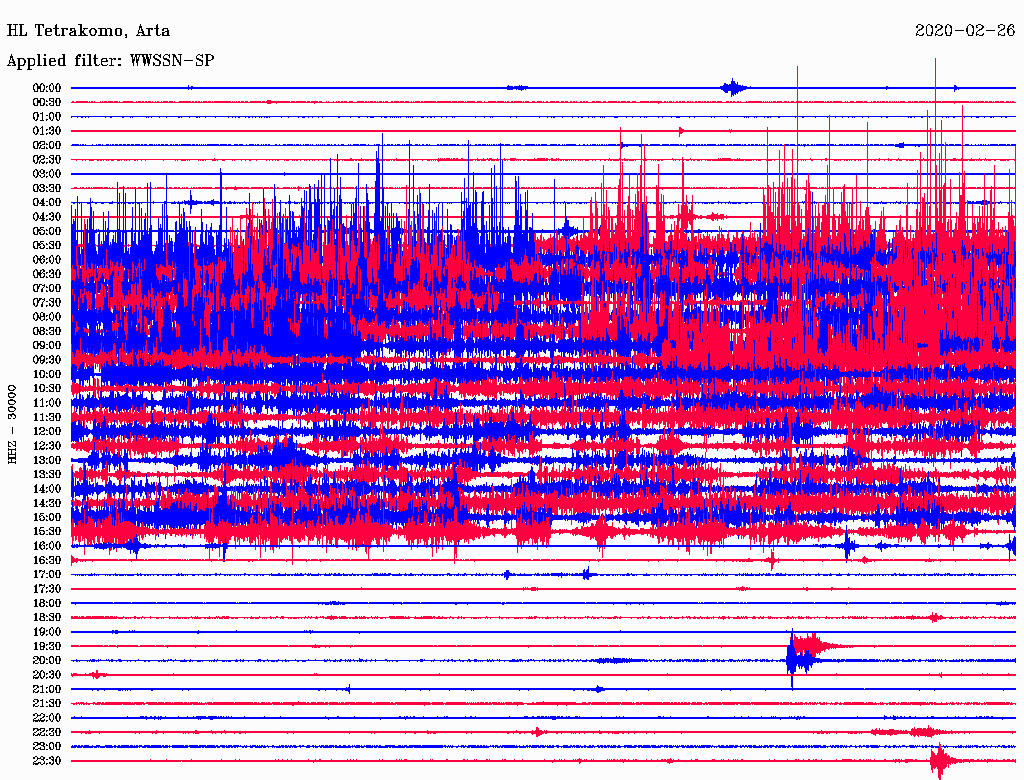Screen dimensions: 1024x780
Task: Select the 04:00 time label
Action: tap(47, 203)
